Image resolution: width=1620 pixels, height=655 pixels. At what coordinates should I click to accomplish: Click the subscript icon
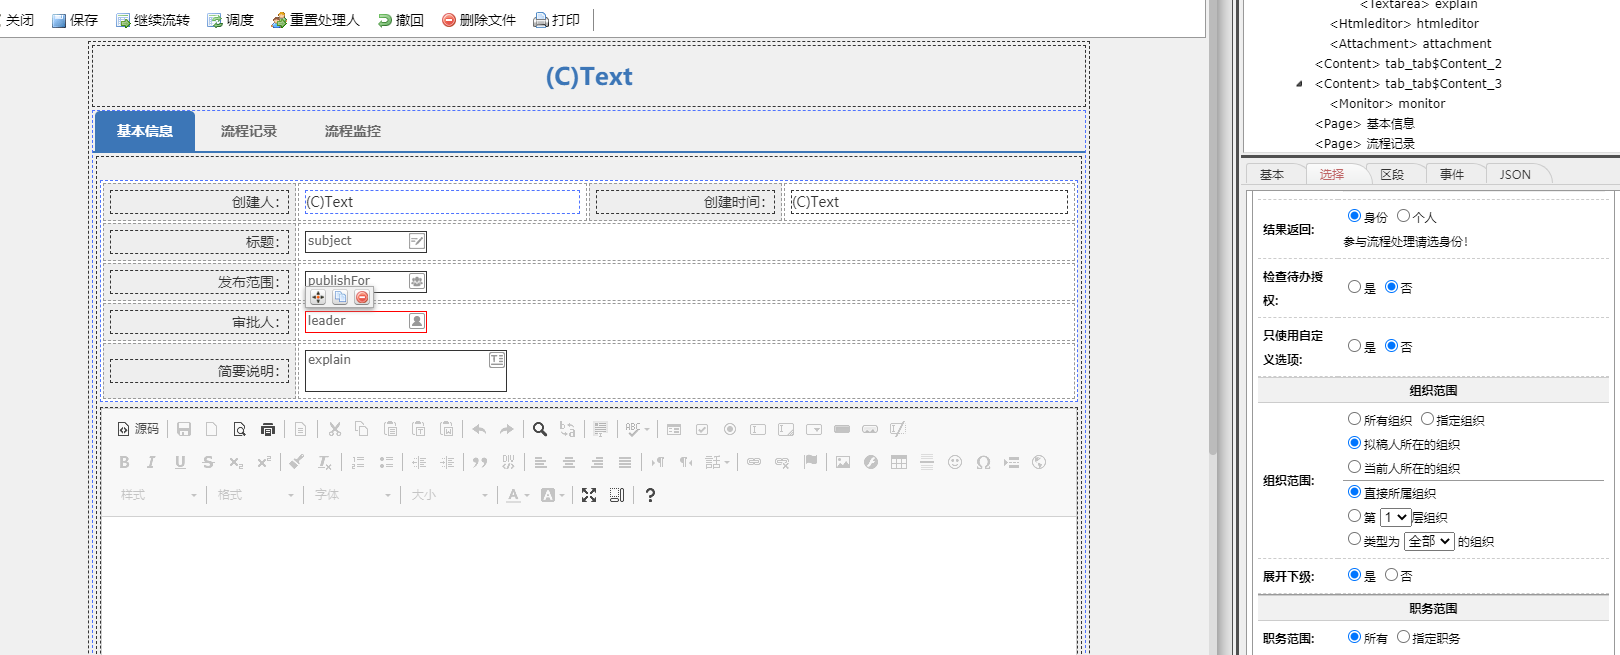(x=236, y=462)
